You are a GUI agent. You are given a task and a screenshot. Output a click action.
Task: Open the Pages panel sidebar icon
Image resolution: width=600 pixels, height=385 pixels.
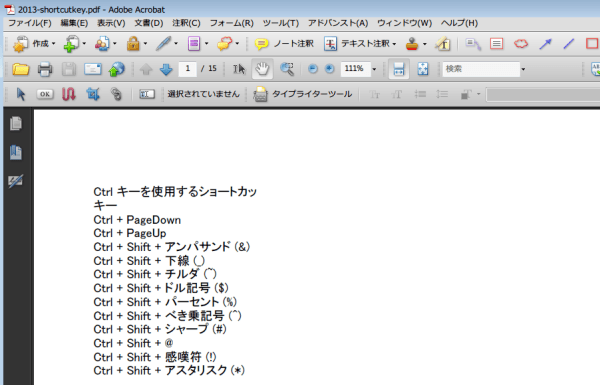[x=16, y=124]
